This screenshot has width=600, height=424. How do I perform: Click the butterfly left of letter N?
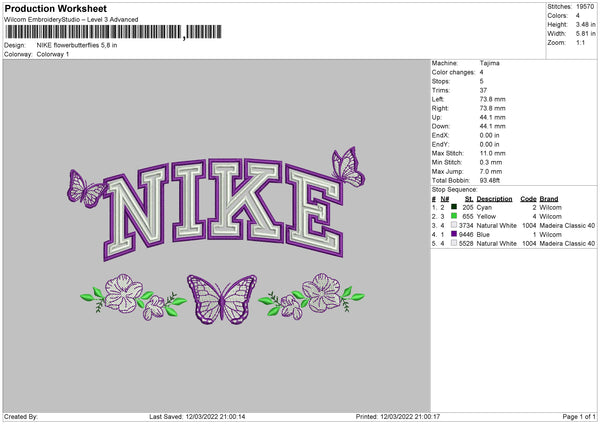click(x=86, y=188)
